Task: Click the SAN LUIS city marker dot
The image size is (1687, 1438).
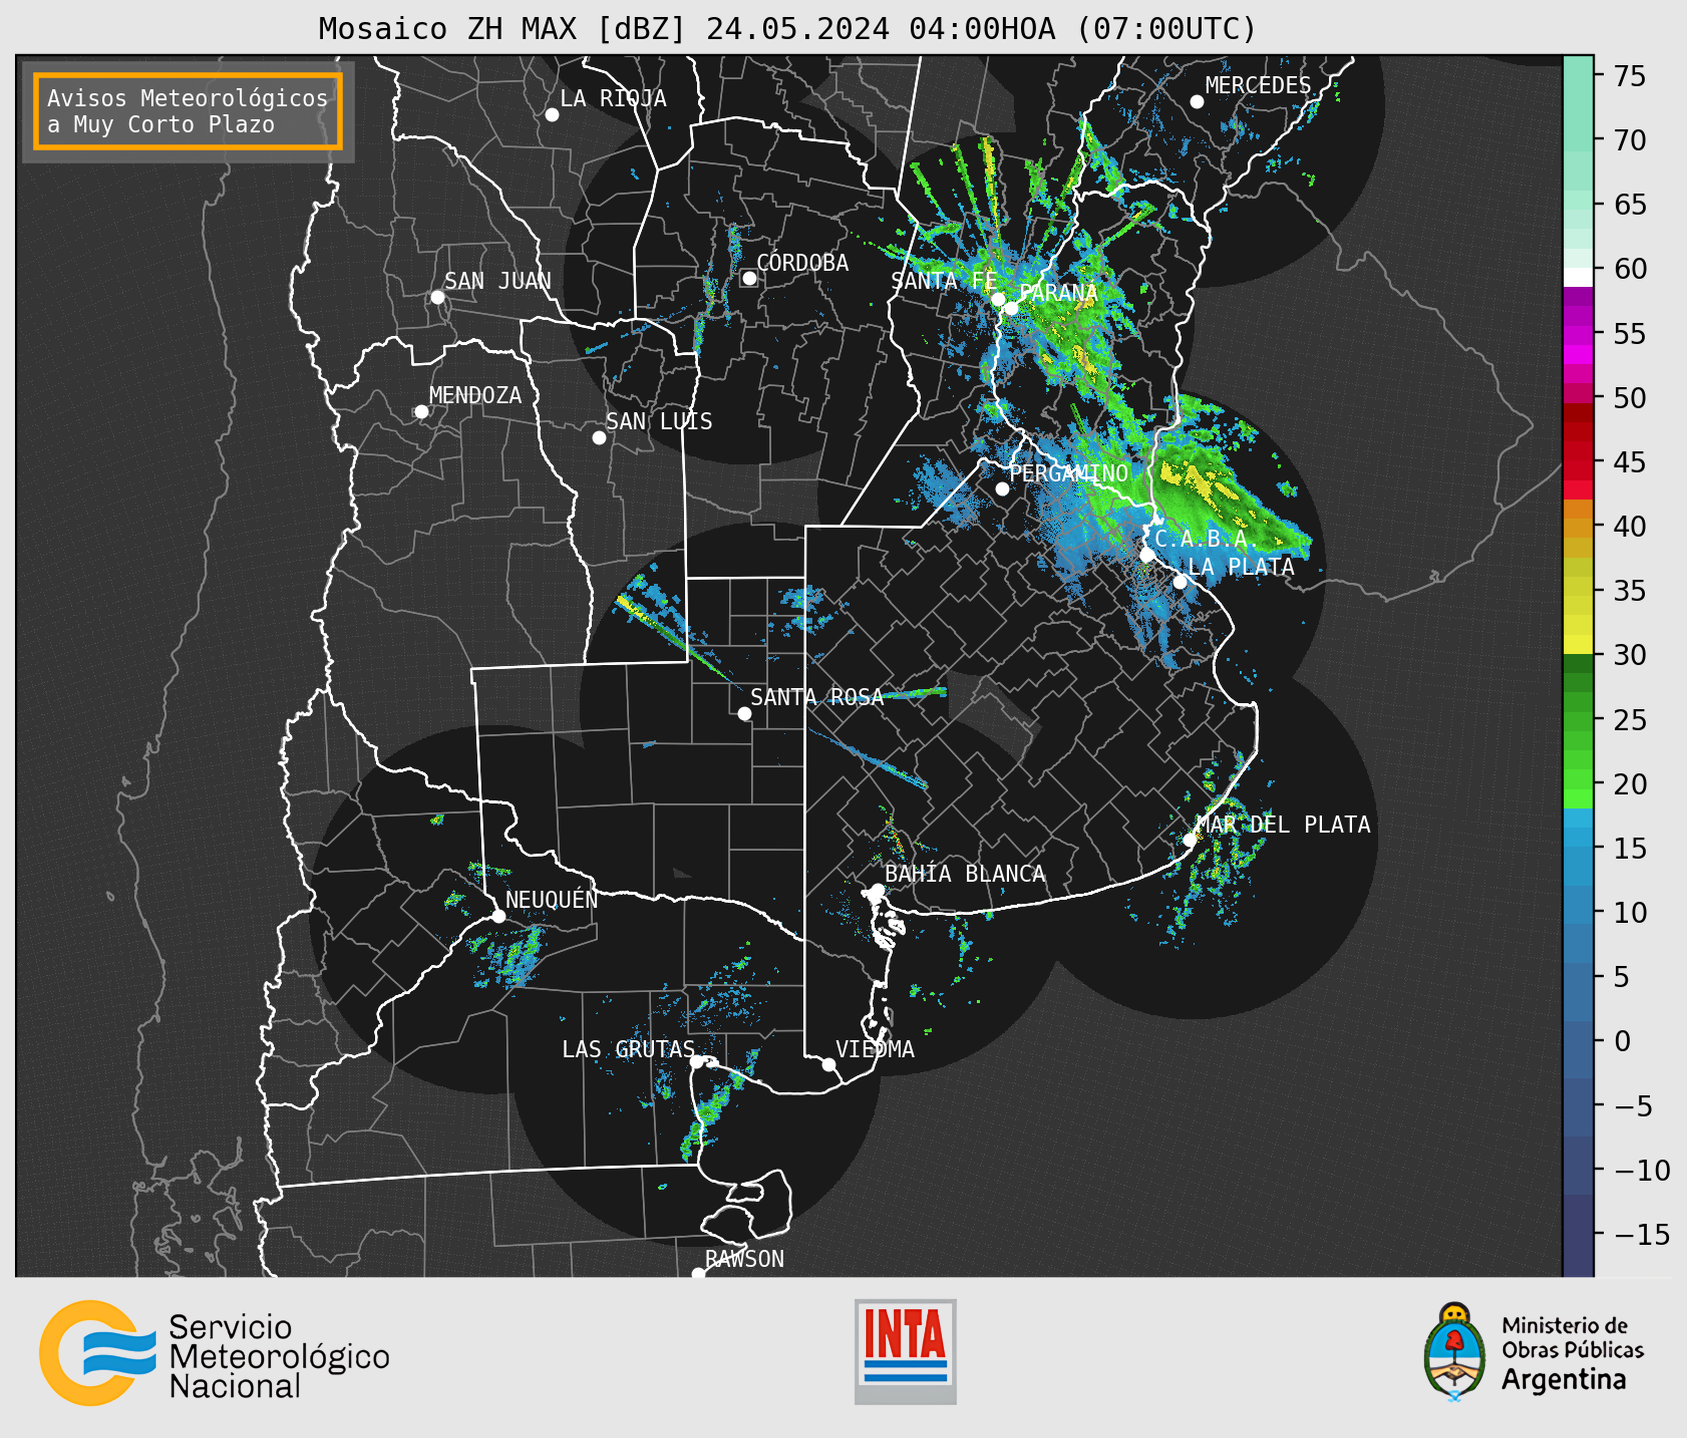Action: click(599, 438)
